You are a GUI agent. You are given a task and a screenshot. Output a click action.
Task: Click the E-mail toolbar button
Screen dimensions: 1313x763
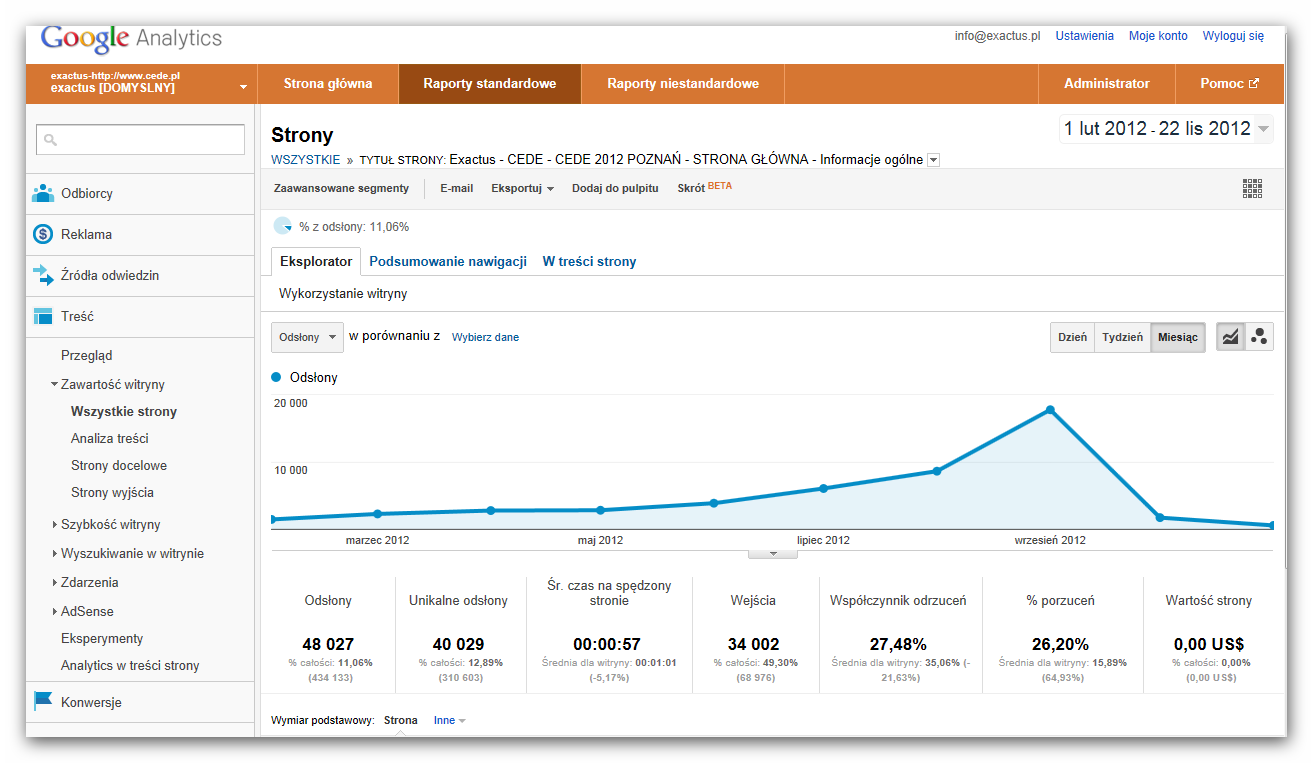(x=456, y=188)
